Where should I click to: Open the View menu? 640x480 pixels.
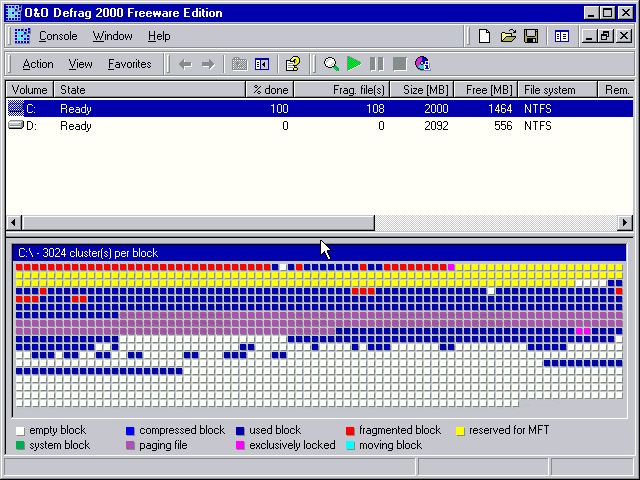coord(80,64)
